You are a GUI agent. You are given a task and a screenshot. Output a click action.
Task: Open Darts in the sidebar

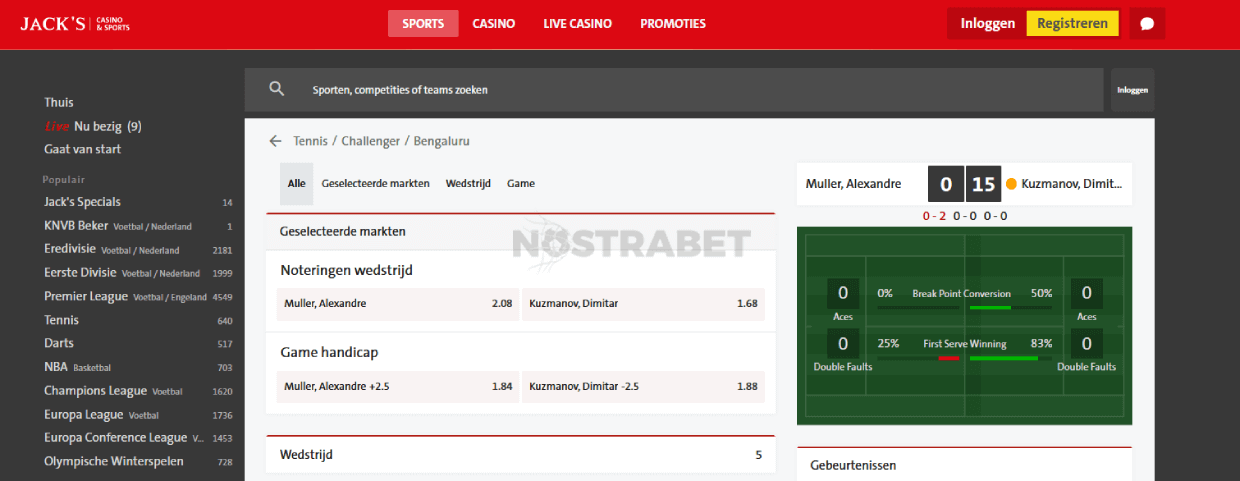point(138,343)
